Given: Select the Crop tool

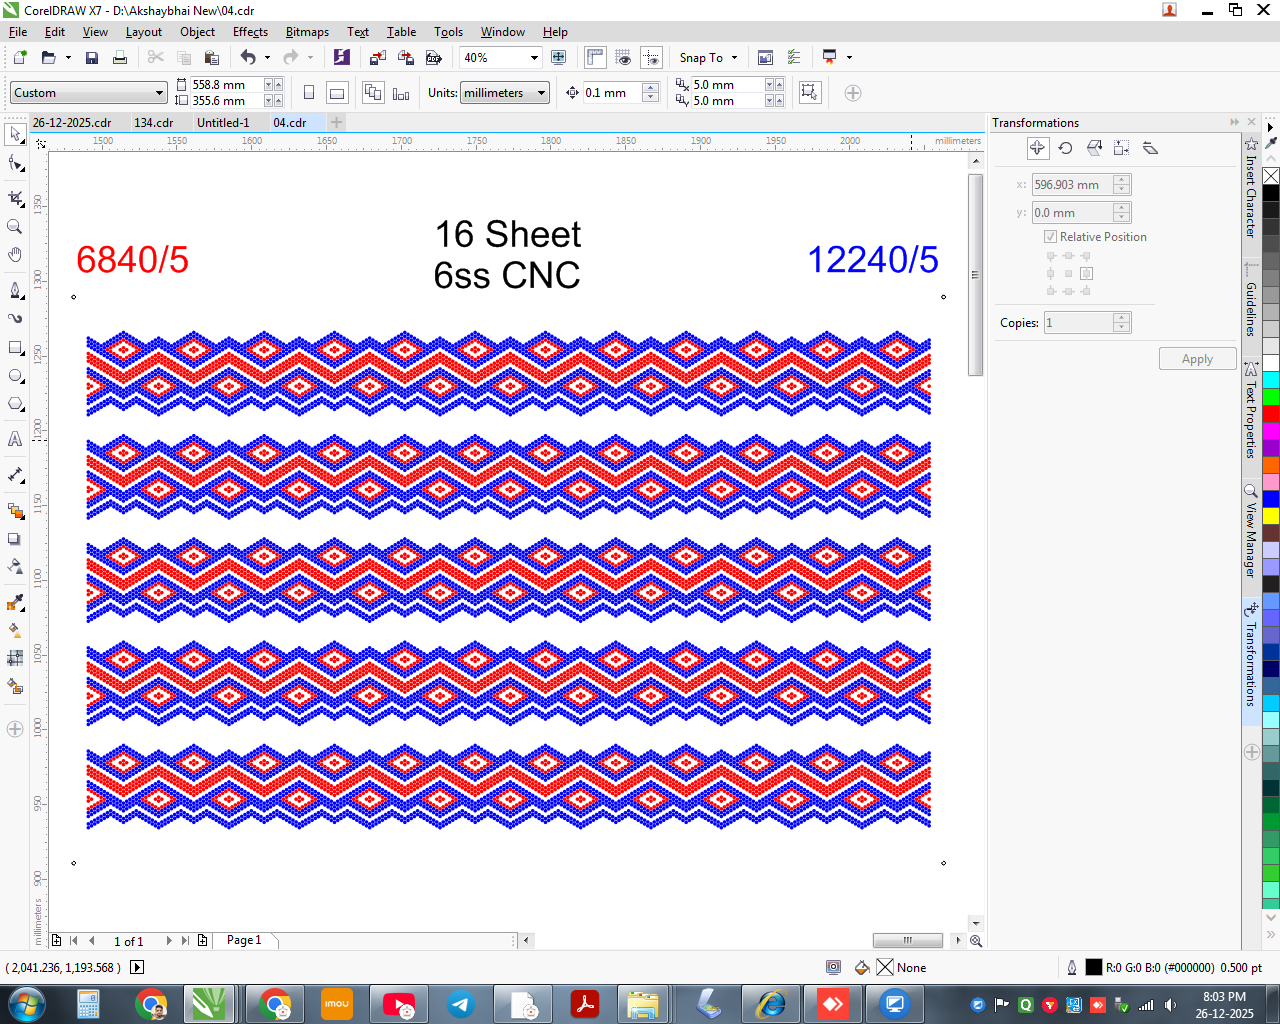Looking at the screenshot, I should [15, 198].
